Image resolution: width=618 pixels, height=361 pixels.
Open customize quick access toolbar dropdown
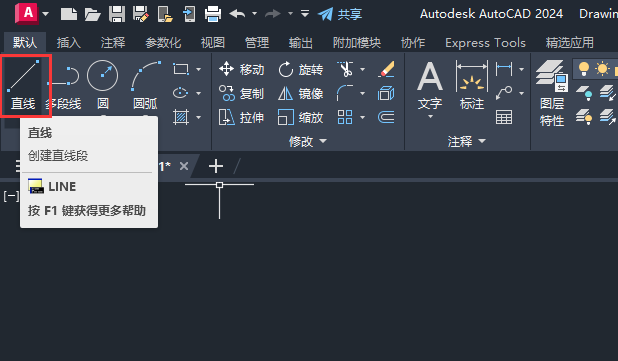click(x=305, y=14)
